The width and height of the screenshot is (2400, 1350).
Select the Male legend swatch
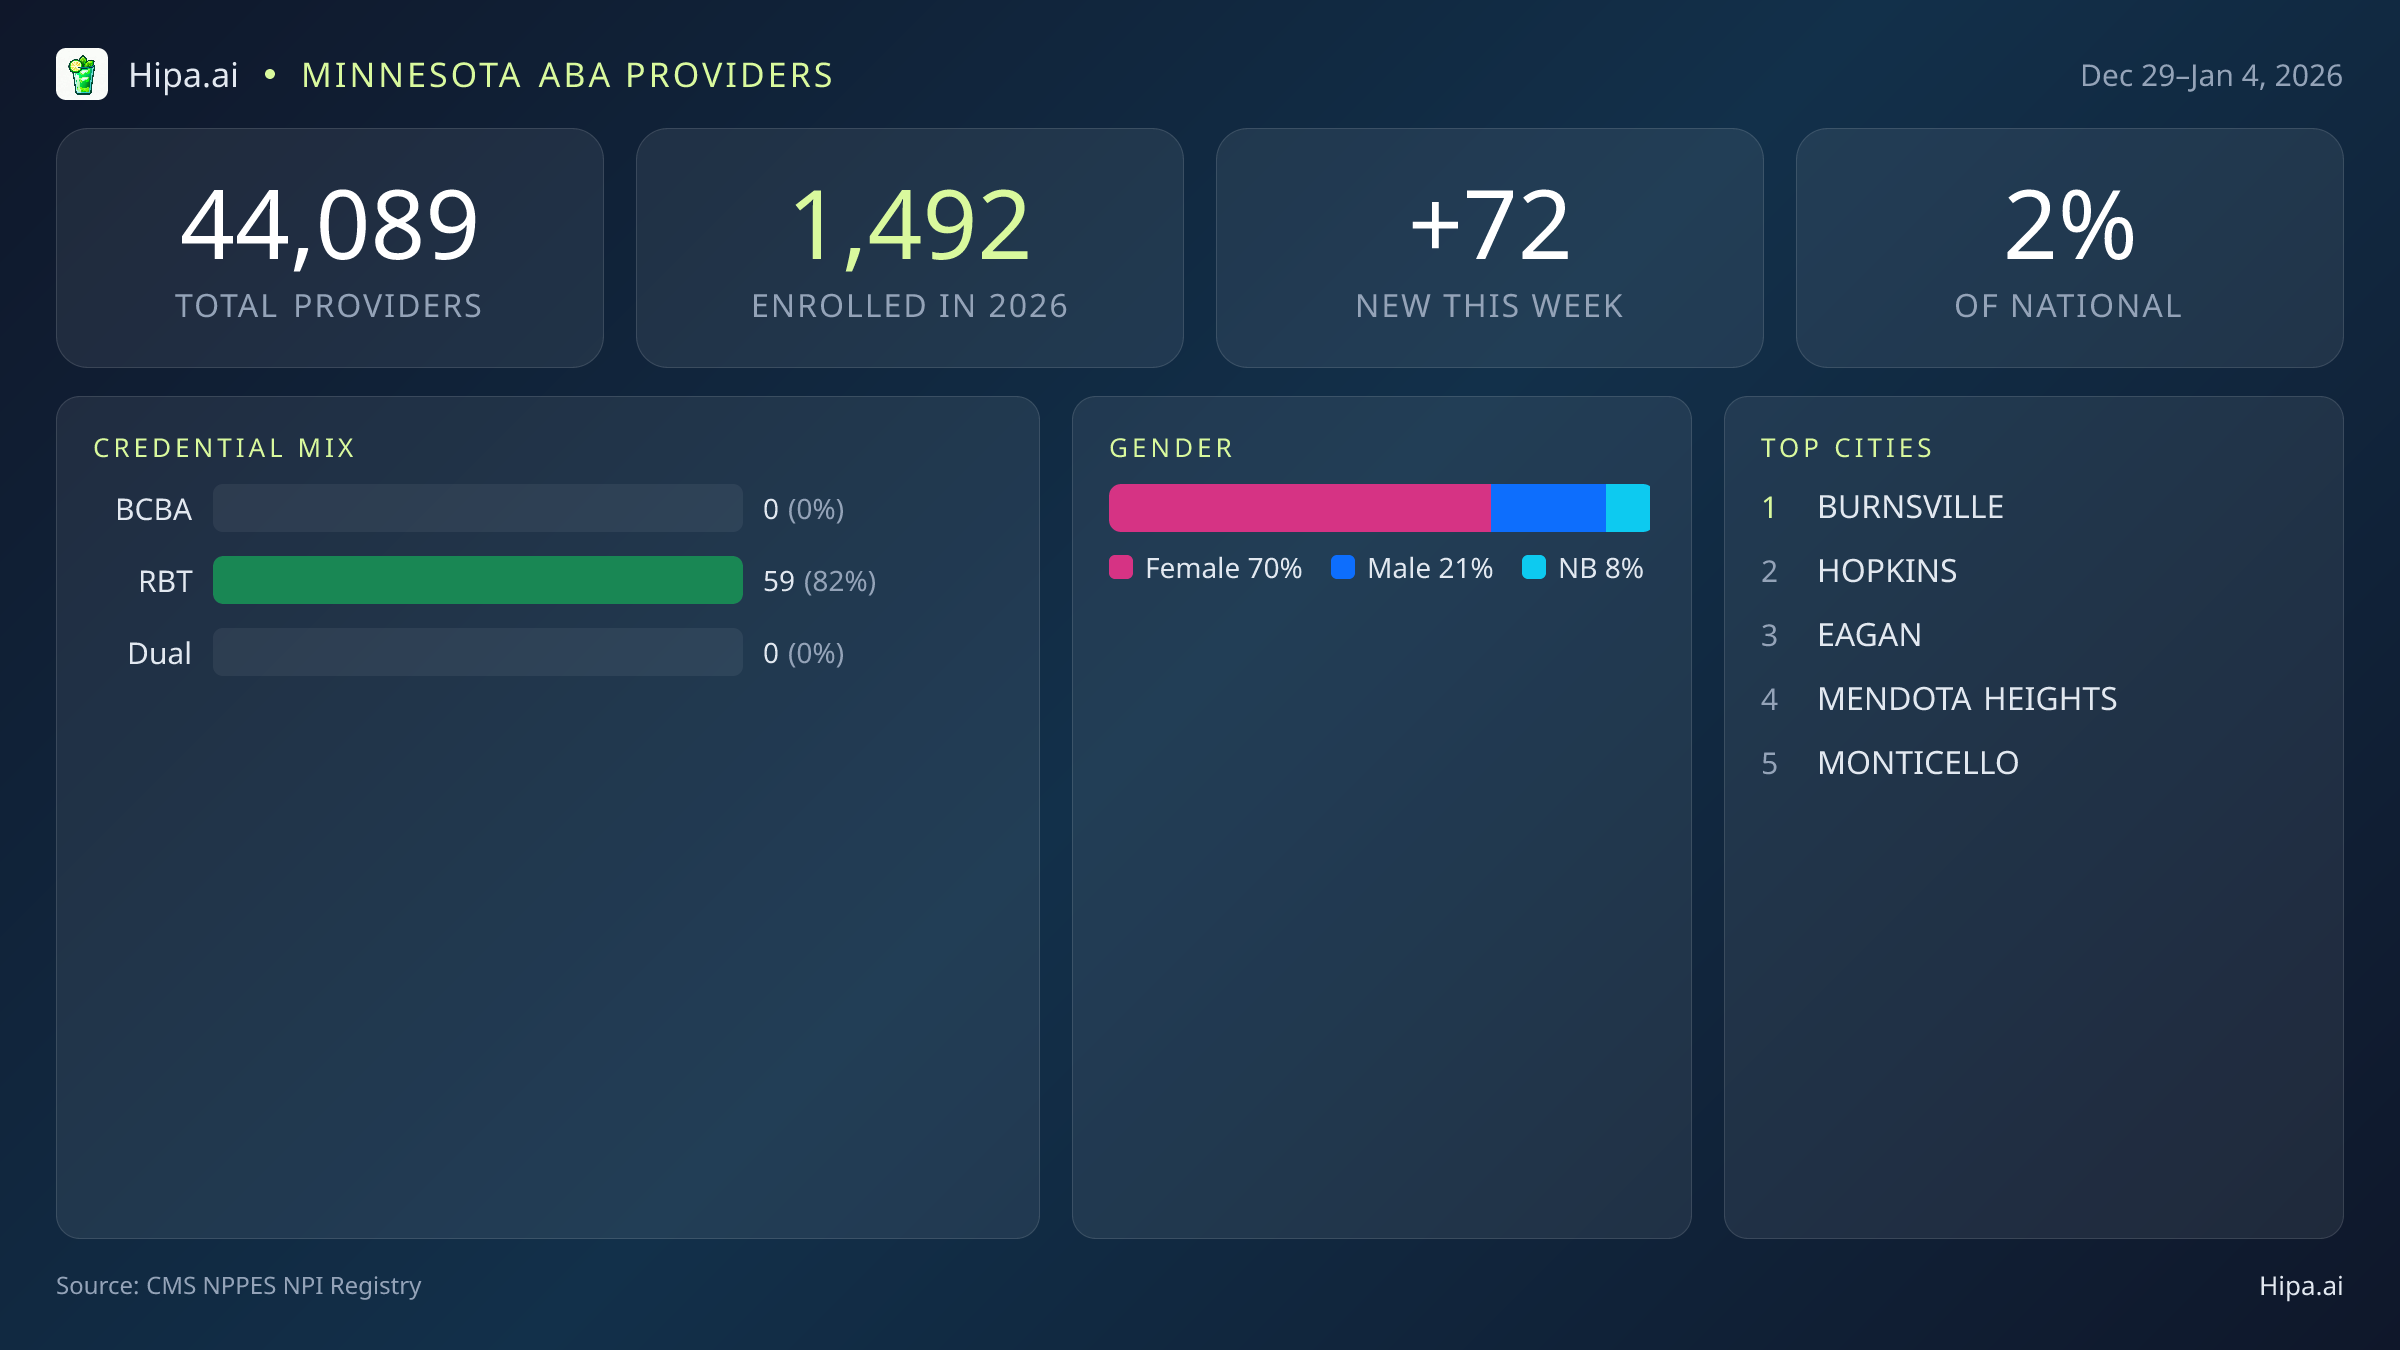coord(1344,568)
